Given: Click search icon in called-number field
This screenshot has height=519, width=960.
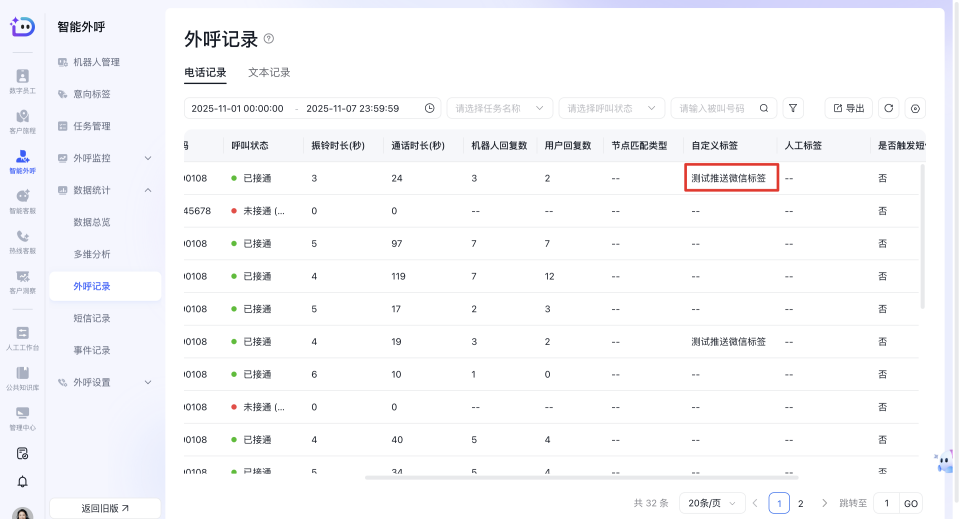Looking at the screenshot, I should coord(764,108).
